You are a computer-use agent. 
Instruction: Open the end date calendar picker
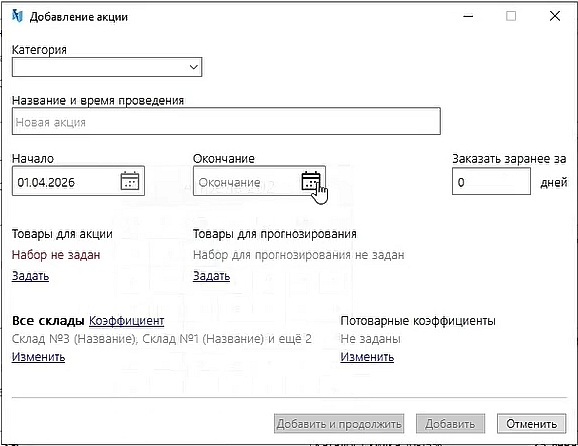(x=311, y=181)
